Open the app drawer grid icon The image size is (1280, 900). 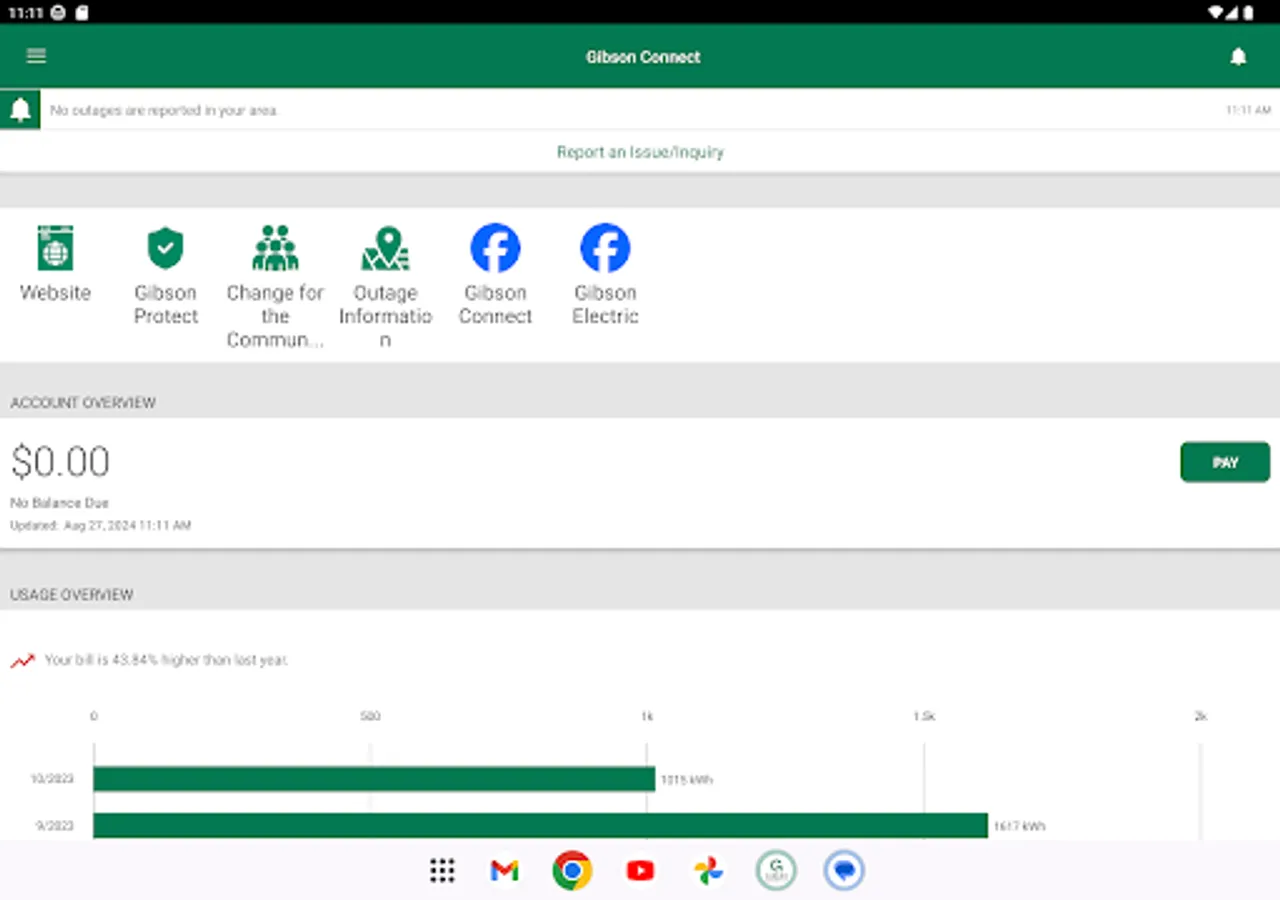(x=442, y=871)
